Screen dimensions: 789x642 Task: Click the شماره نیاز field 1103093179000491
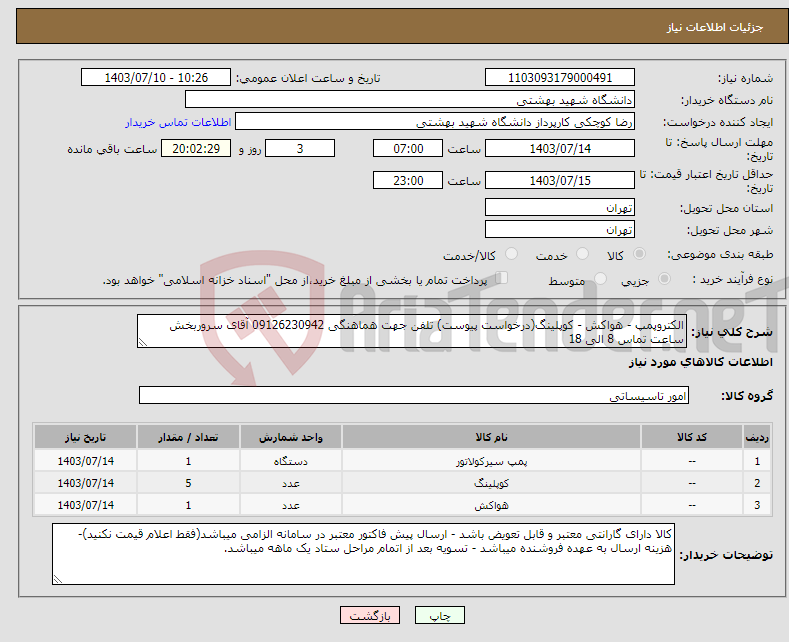click(560, 77)
